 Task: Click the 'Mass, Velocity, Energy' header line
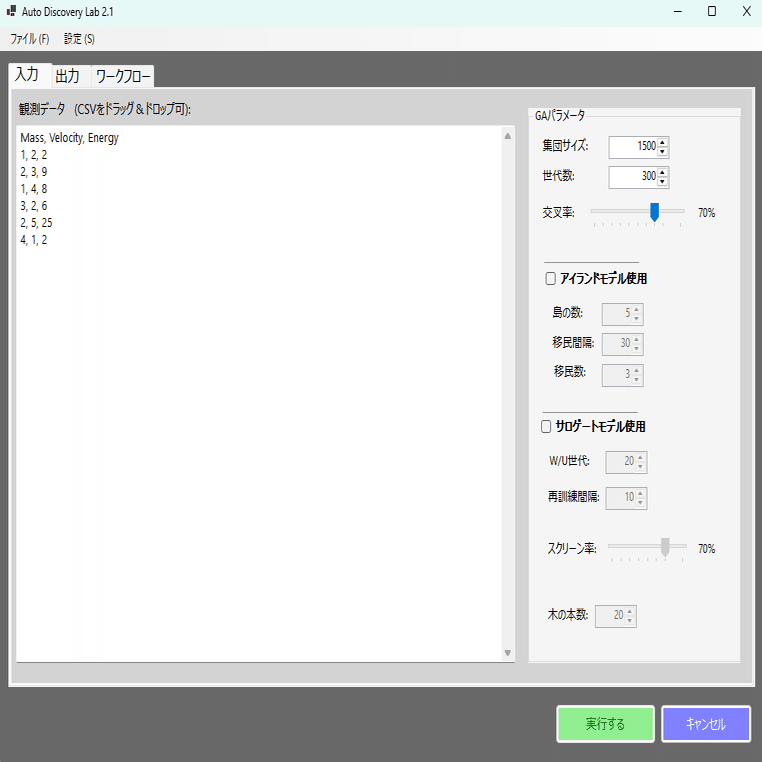coord(69,138)
